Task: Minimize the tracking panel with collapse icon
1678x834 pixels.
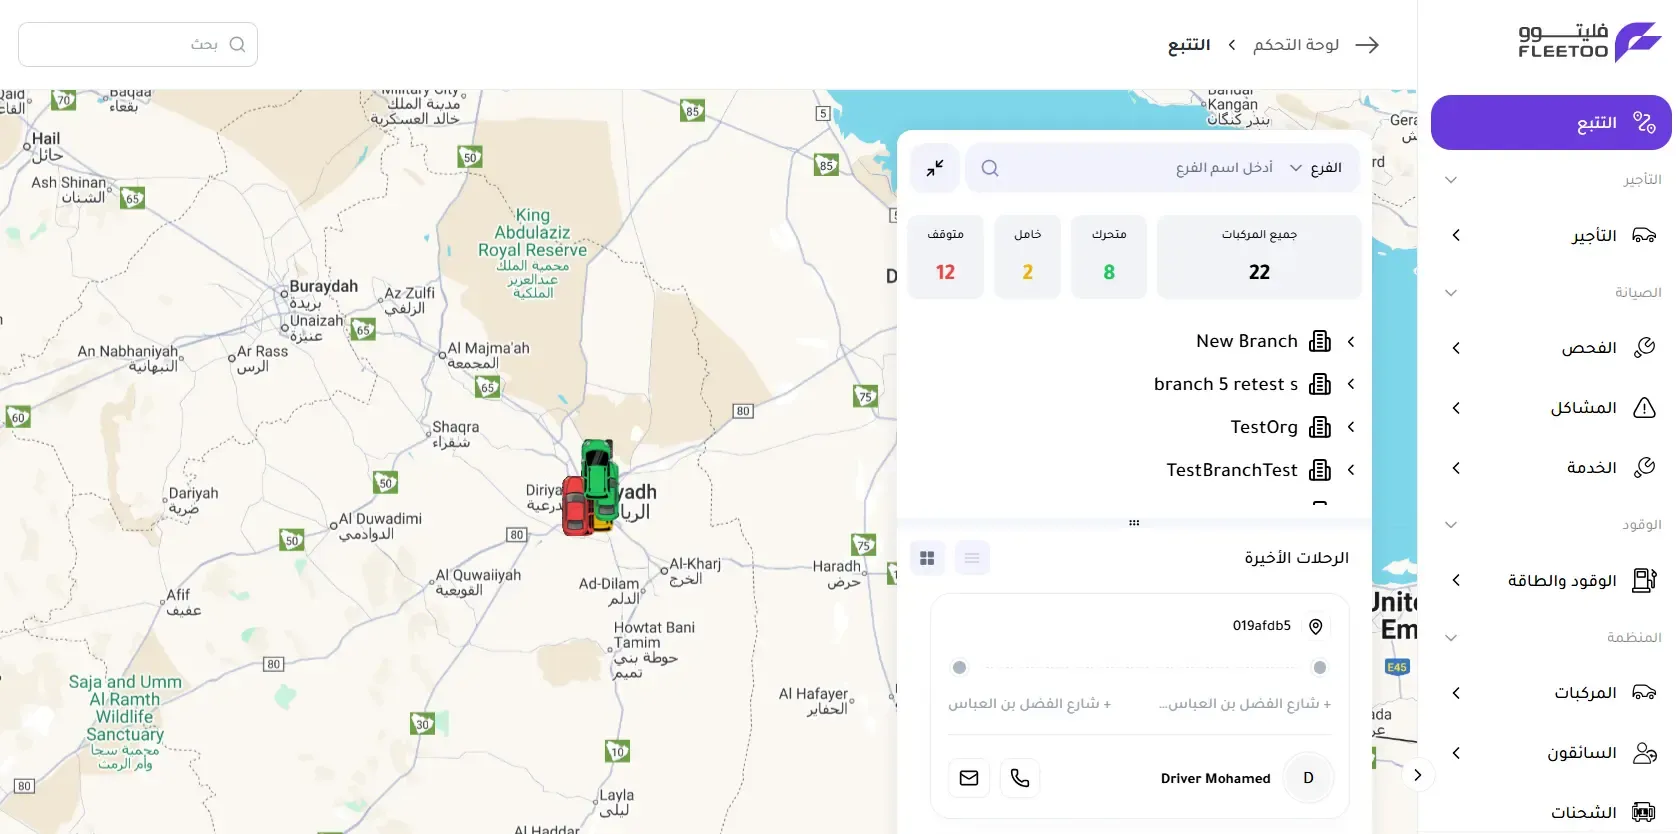Action: pyautogui.click(x=935, y=168)
